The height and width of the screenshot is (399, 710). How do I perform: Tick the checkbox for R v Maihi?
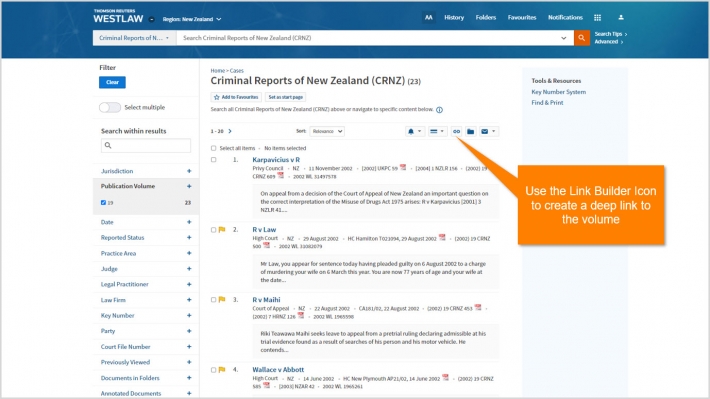tap(213, 299)
